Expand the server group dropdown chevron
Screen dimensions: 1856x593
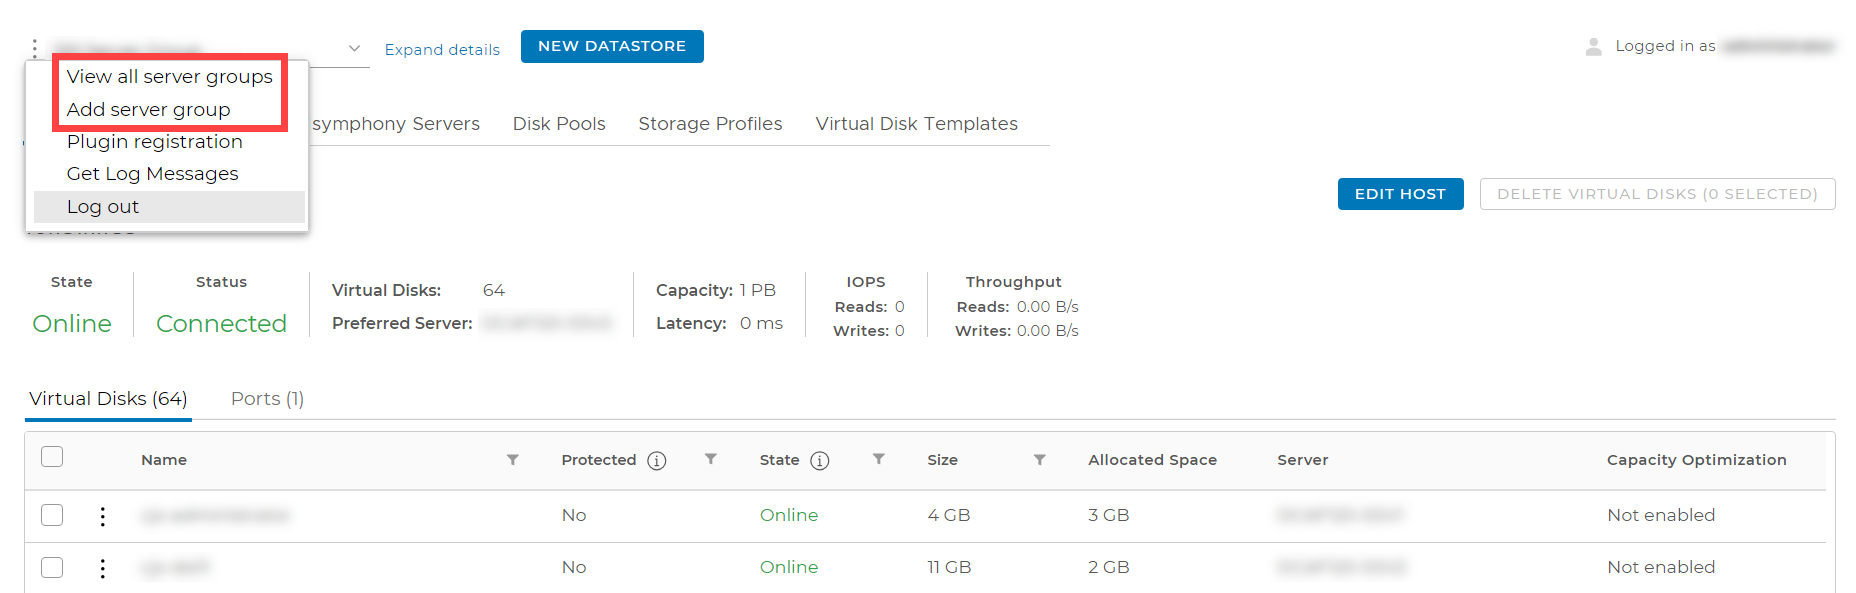(354, 48)
